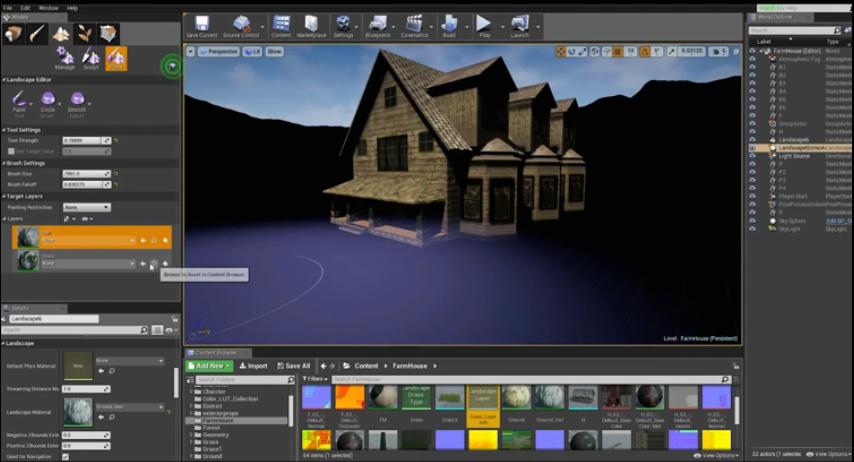854x462 pixels.
Task: Expand the Geometry folder in tree
Action: click(192, 435)
